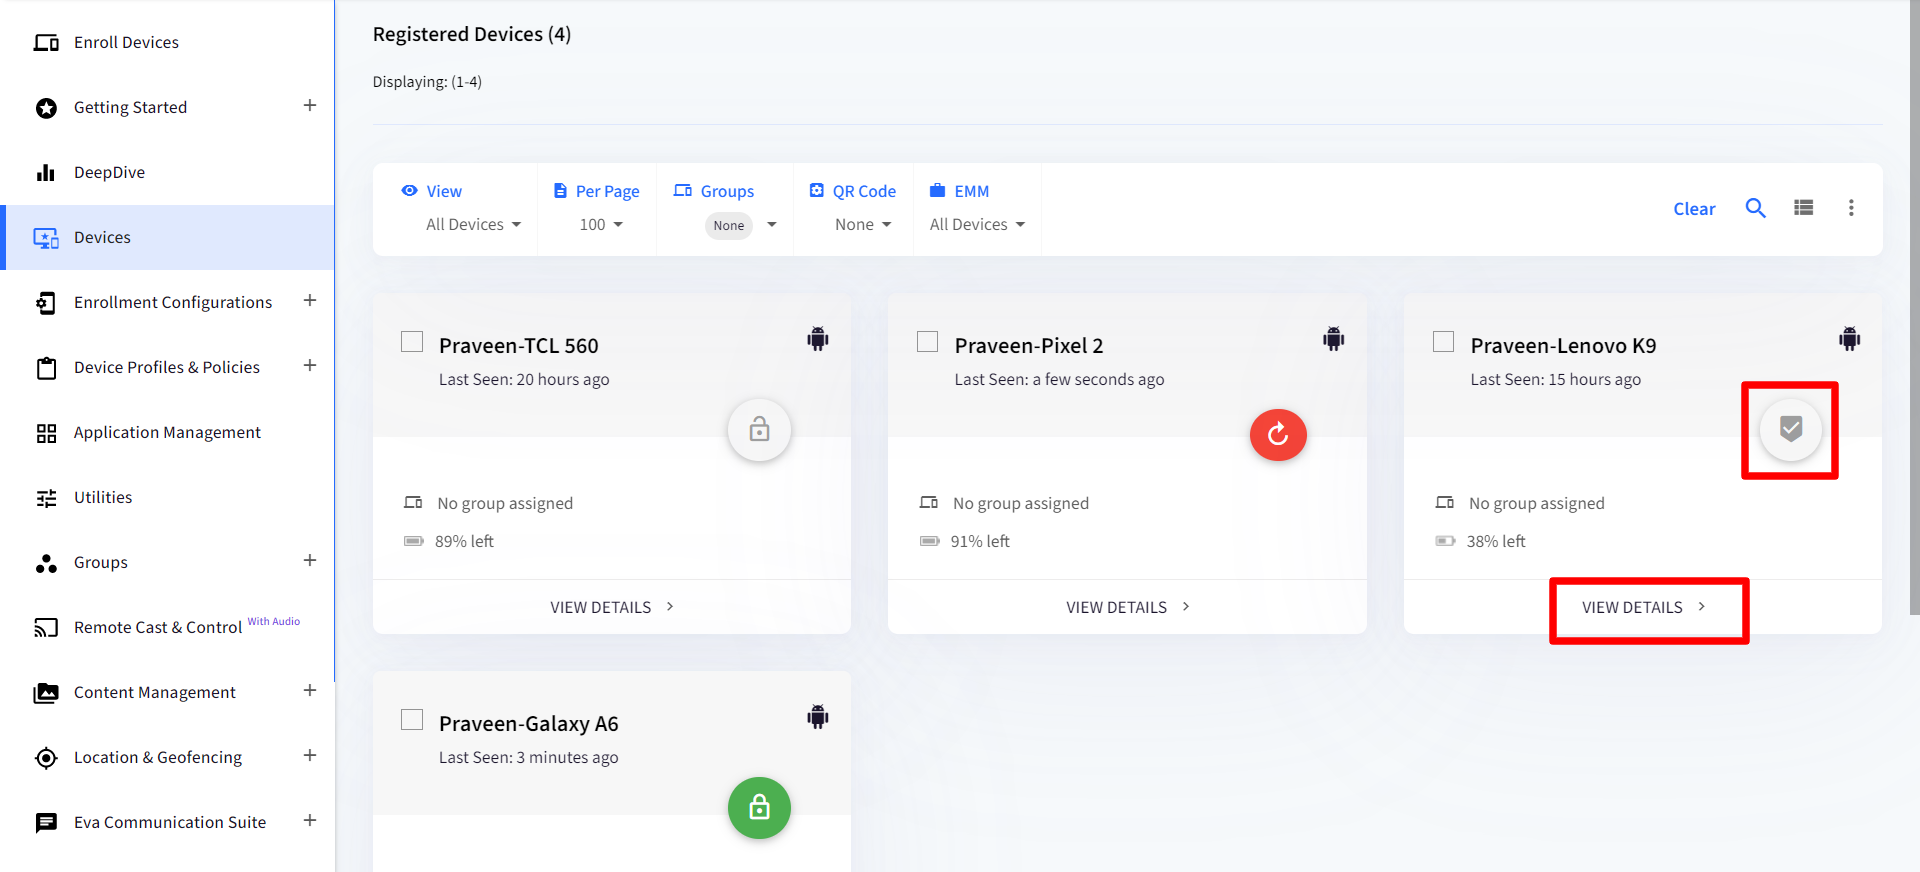Expand Eva Communication Suite plus icon
Screen dimensions: 1920x872
pos(310,820)
